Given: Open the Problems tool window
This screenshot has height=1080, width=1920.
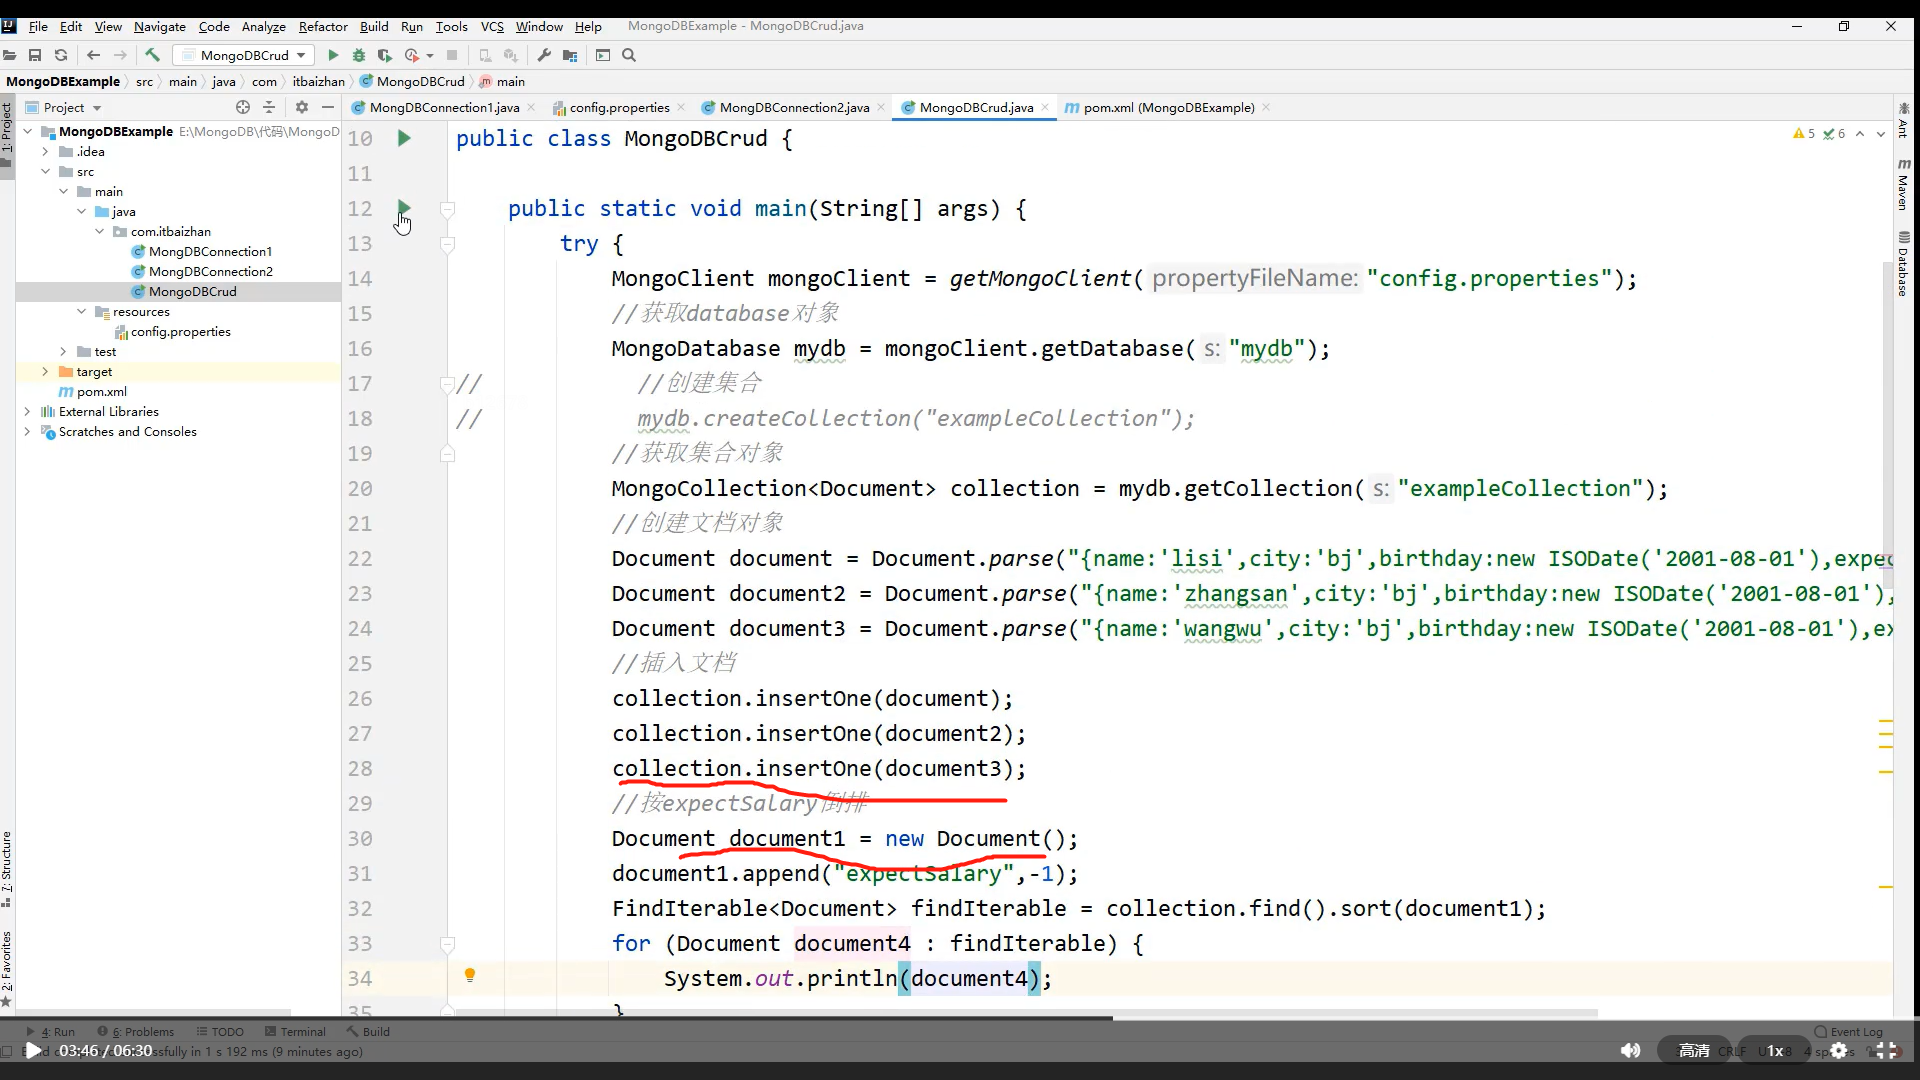Looking at the screenshot, I should point(136,1031).
